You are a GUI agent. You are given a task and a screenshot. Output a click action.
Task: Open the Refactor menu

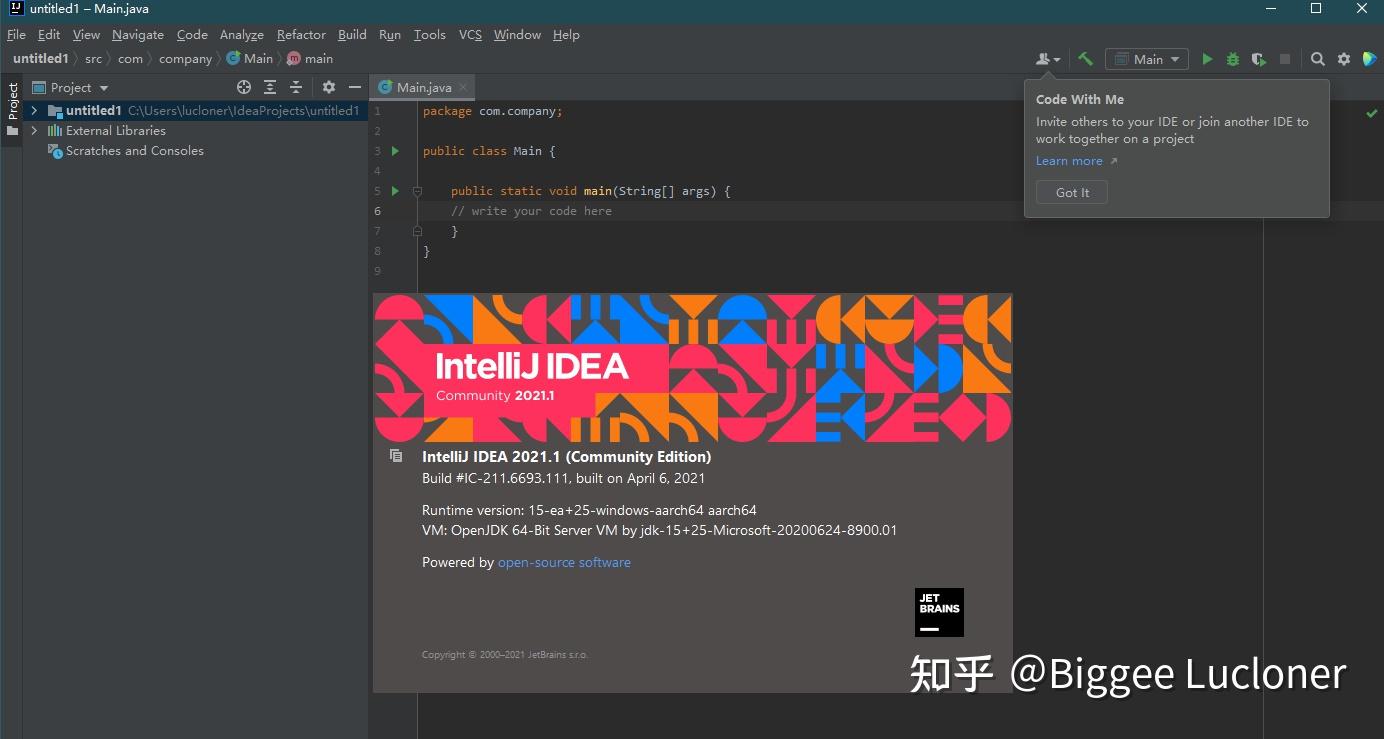(x=301, y=34)
